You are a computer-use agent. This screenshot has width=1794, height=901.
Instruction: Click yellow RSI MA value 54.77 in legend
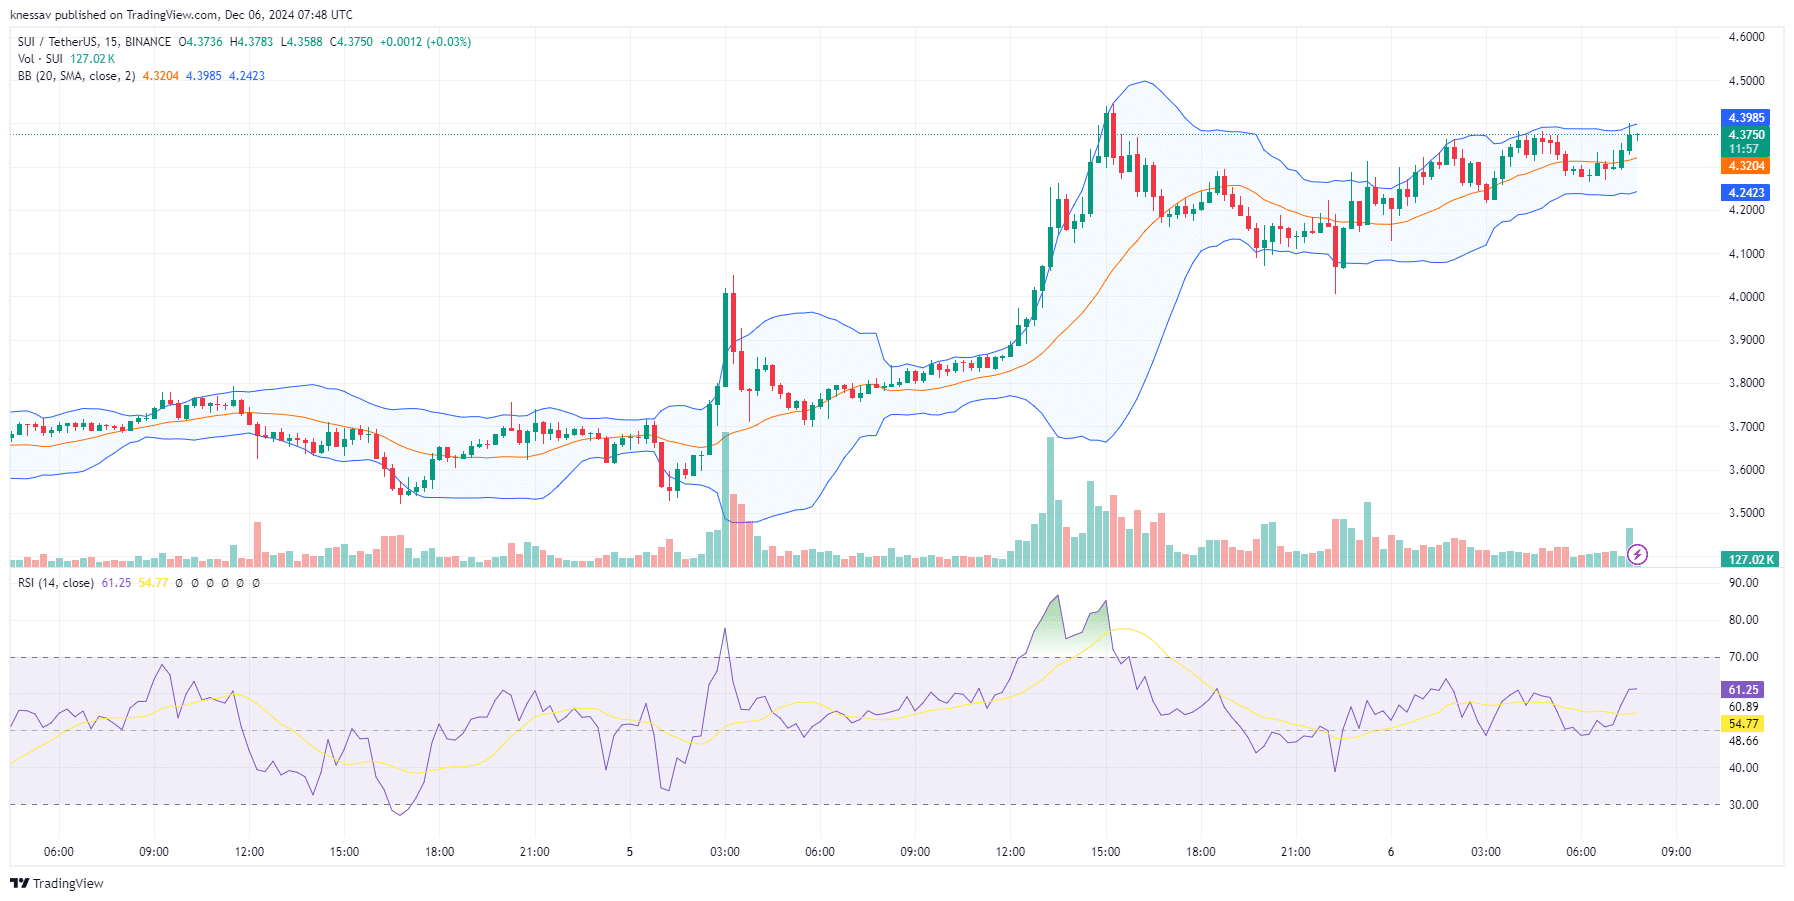coord(153,583)
